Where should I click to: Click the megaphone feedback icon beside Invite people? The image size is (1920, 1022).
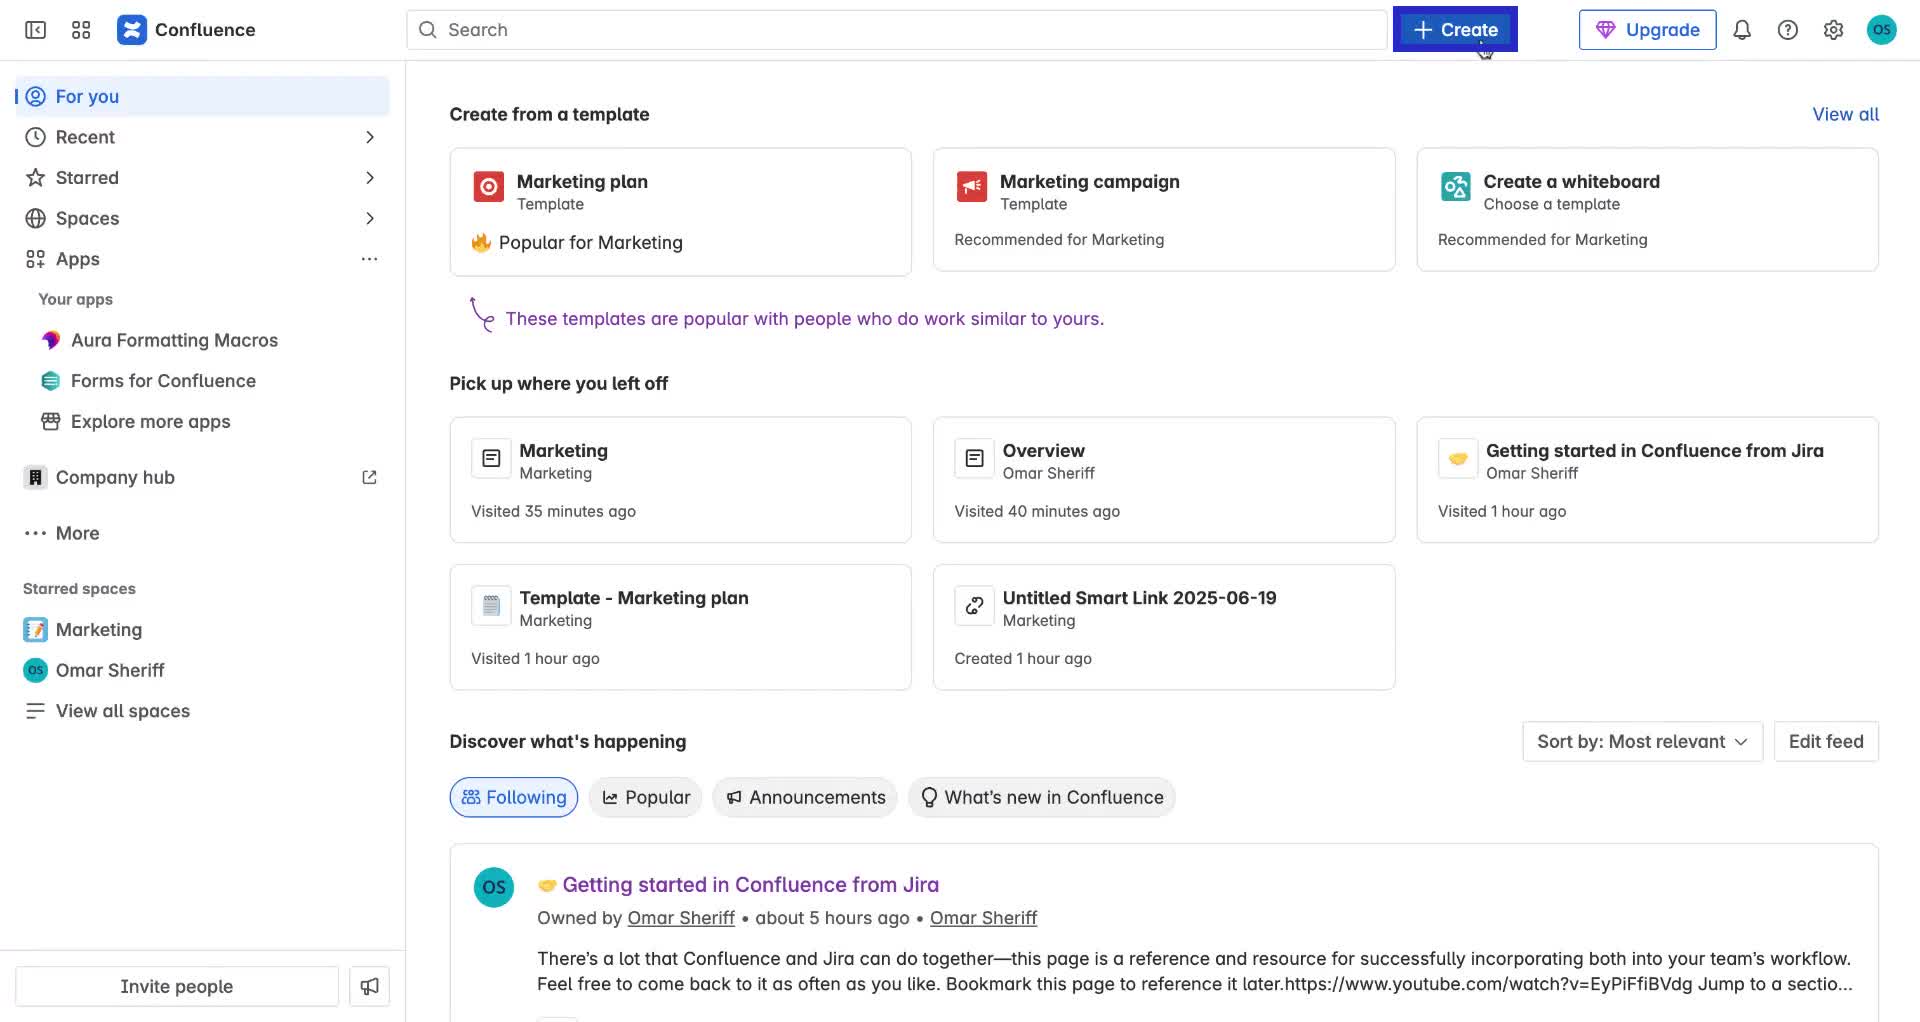coord(369,986)
